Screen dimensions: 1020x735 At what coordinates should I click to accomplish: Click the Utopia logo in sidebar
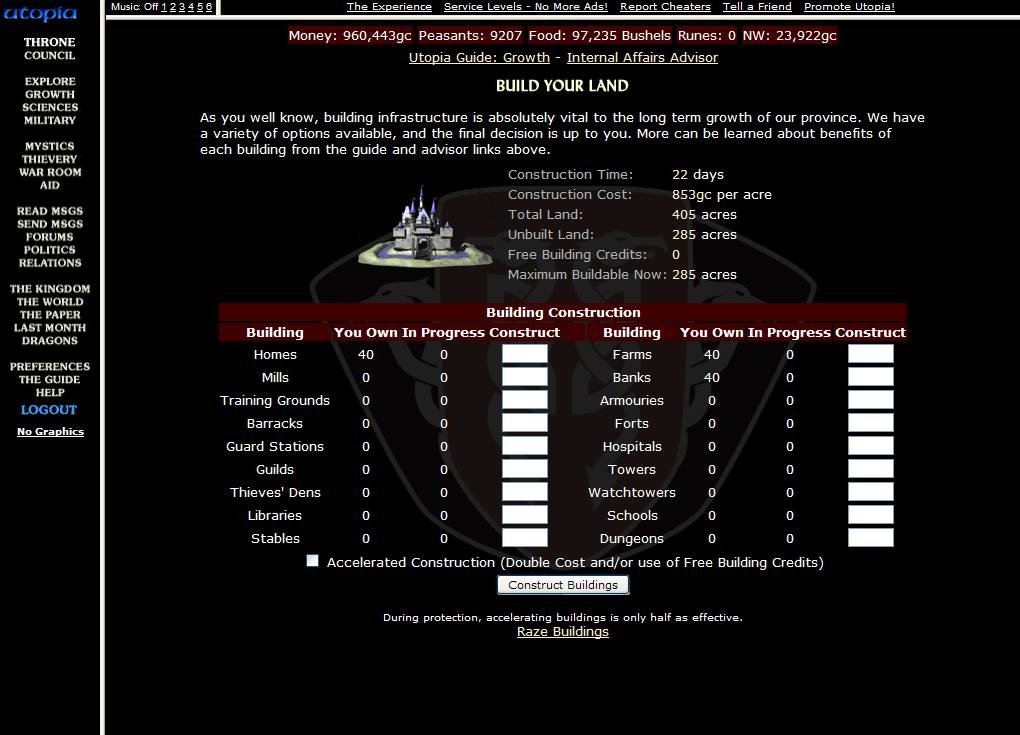41,13
